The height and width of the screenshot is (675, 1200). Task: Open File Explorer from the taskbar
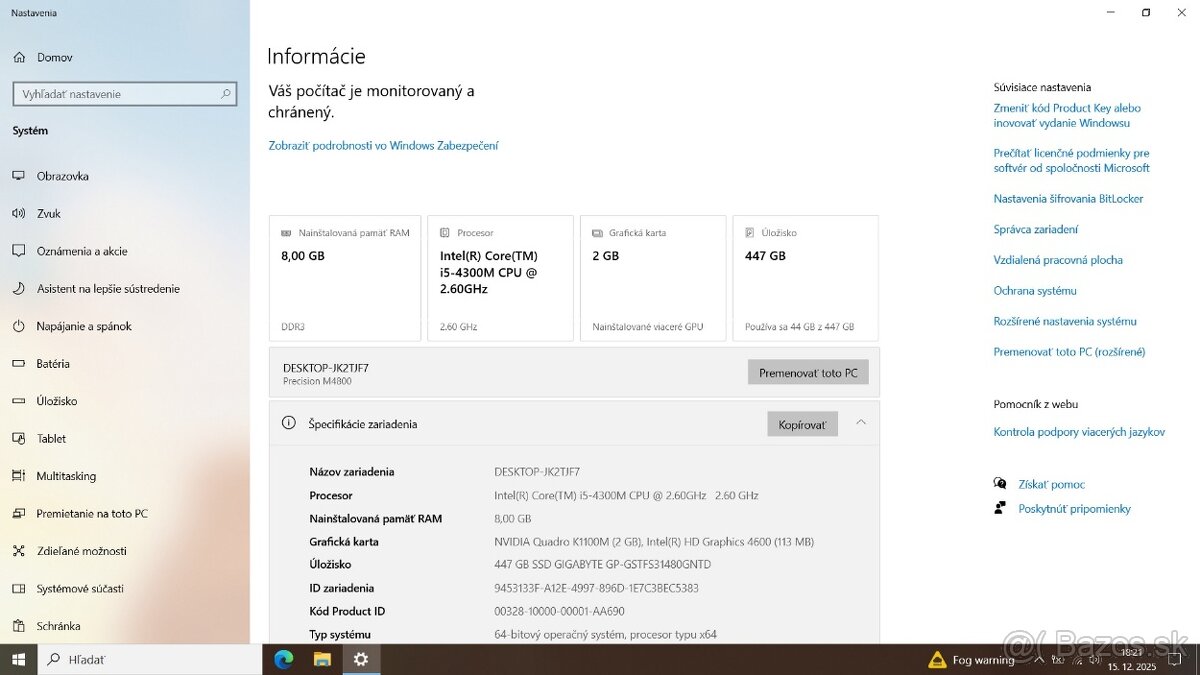322,659
